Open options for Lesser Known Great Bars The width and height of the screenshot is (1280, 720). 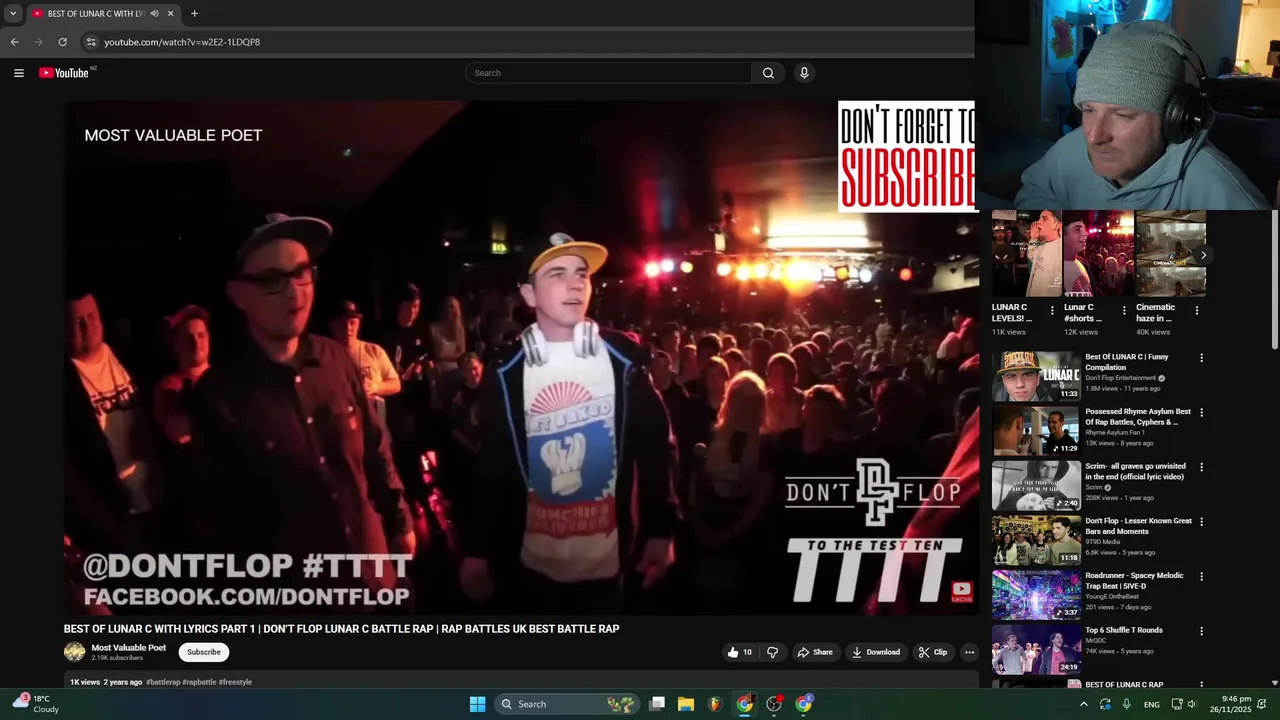[x=1202, y=522]
